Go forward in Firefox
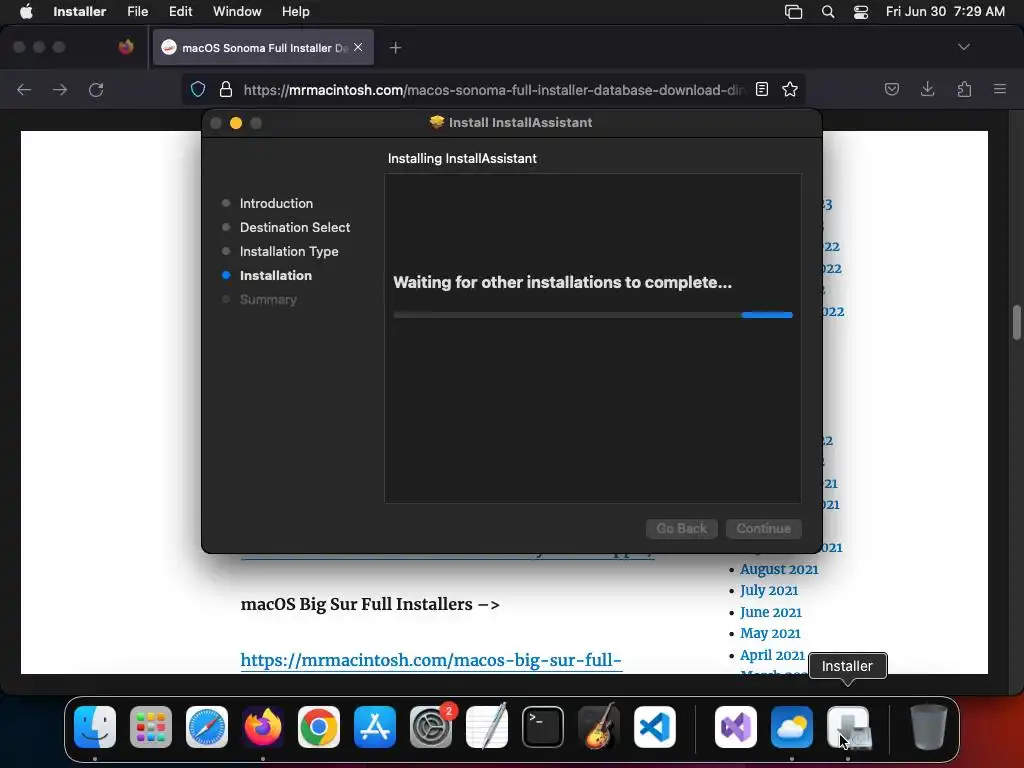1024x768 pixels. [x=60, y=89]
